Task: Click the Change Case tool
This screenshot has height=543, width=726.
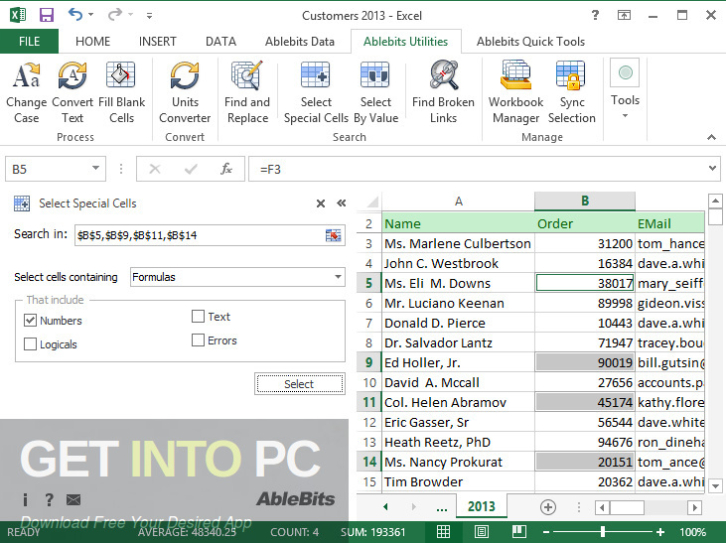Action: [x=26, y=93]
